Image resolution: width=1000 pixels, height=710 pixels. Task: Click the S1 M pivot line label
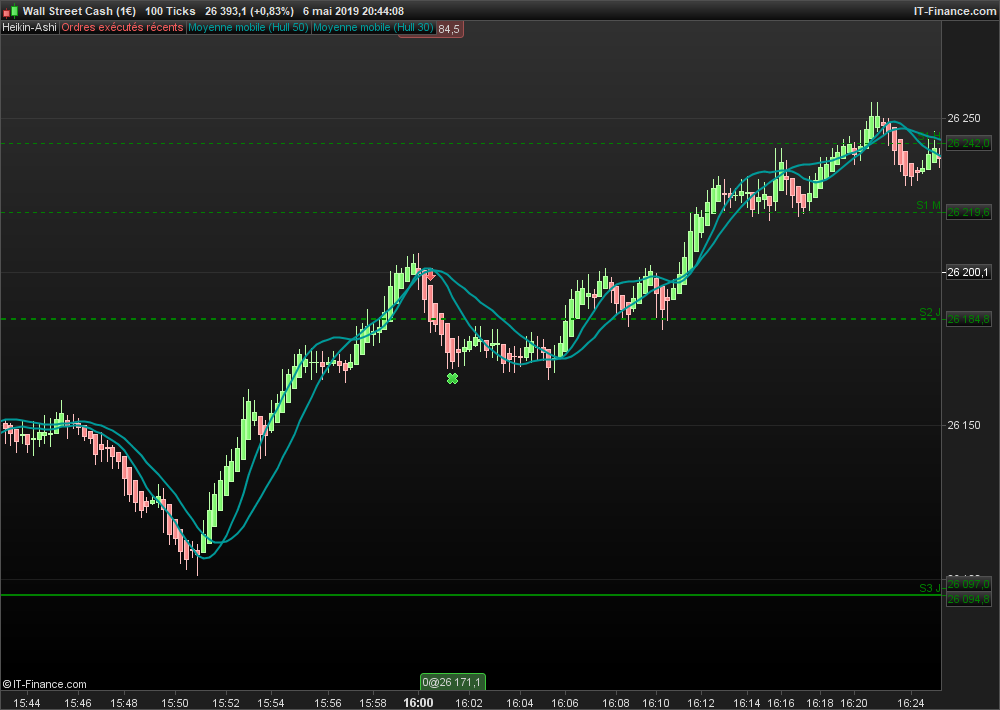[x=928, y=205]
